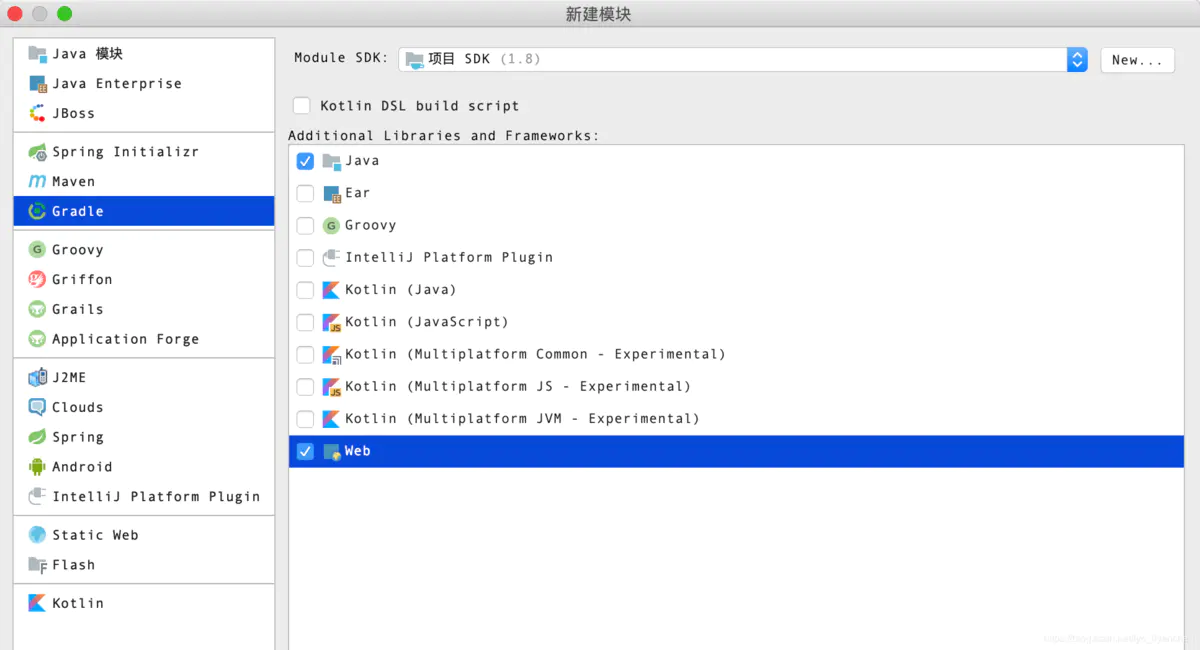Click the Spring leaf icon
The width and height of the screenshot is (1200, 650).
37,437
